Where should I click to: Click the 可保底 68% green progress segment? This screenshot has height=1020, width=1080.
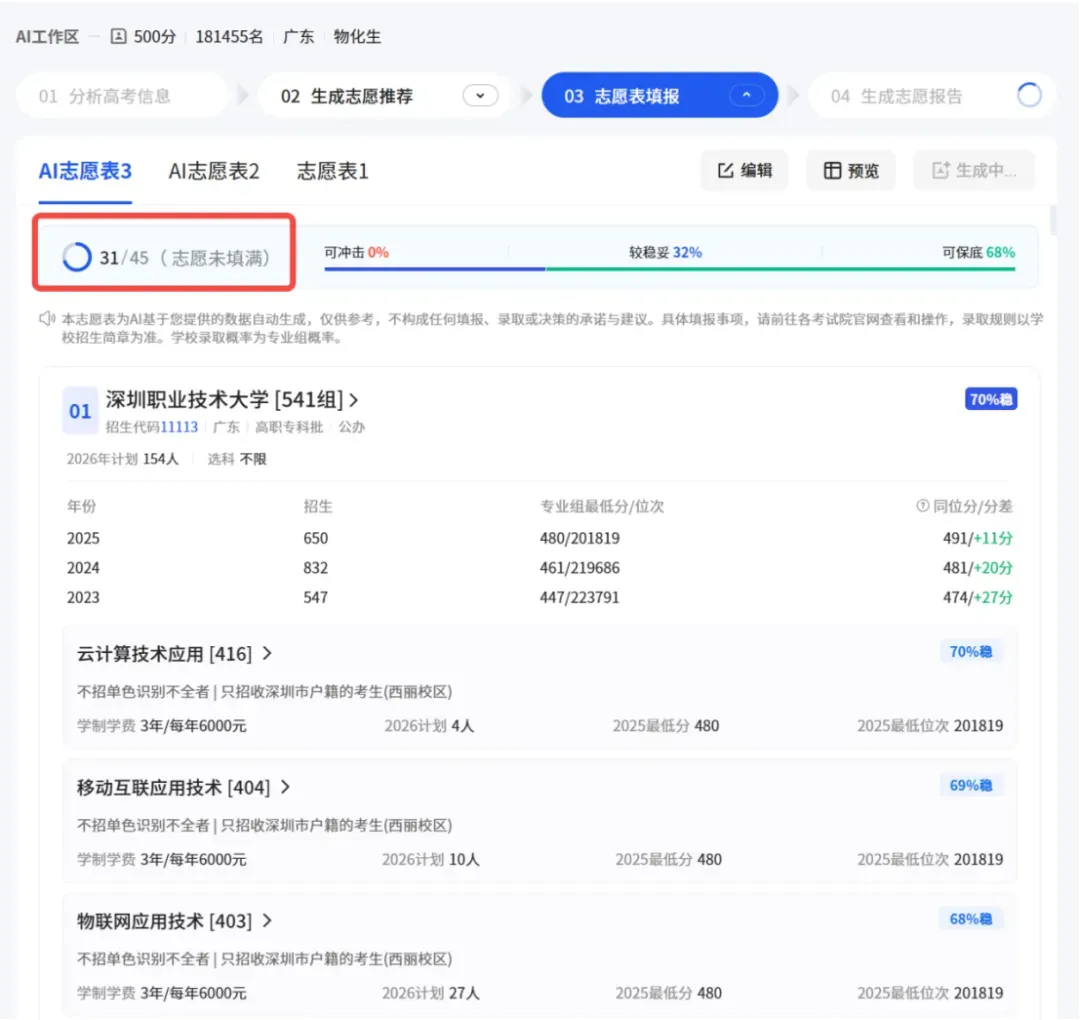coord(780,269)
